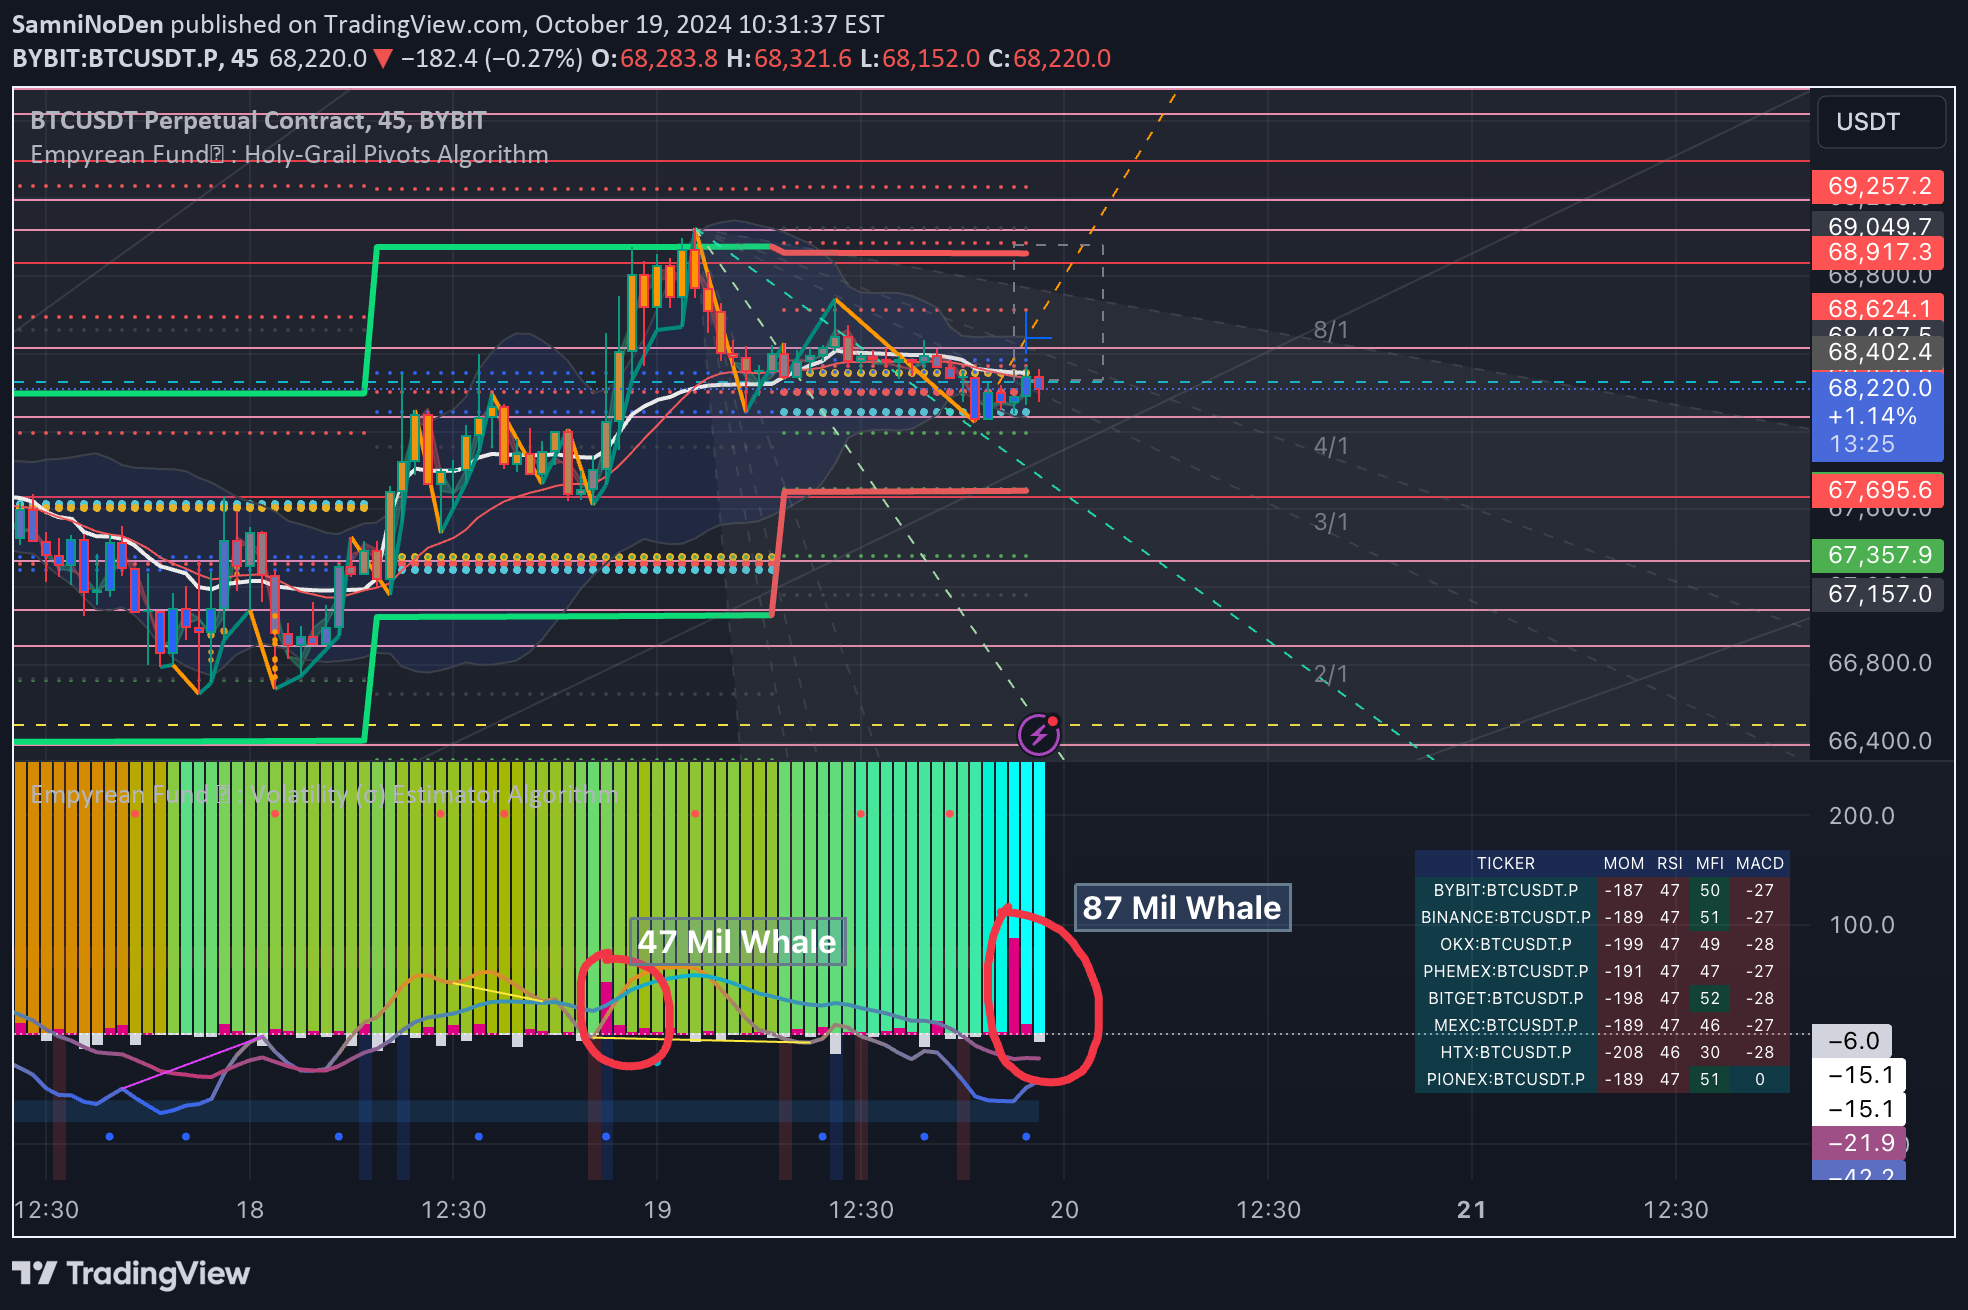
Task: Select the green 67,357.9 price label
Action: click(1878, 555)
